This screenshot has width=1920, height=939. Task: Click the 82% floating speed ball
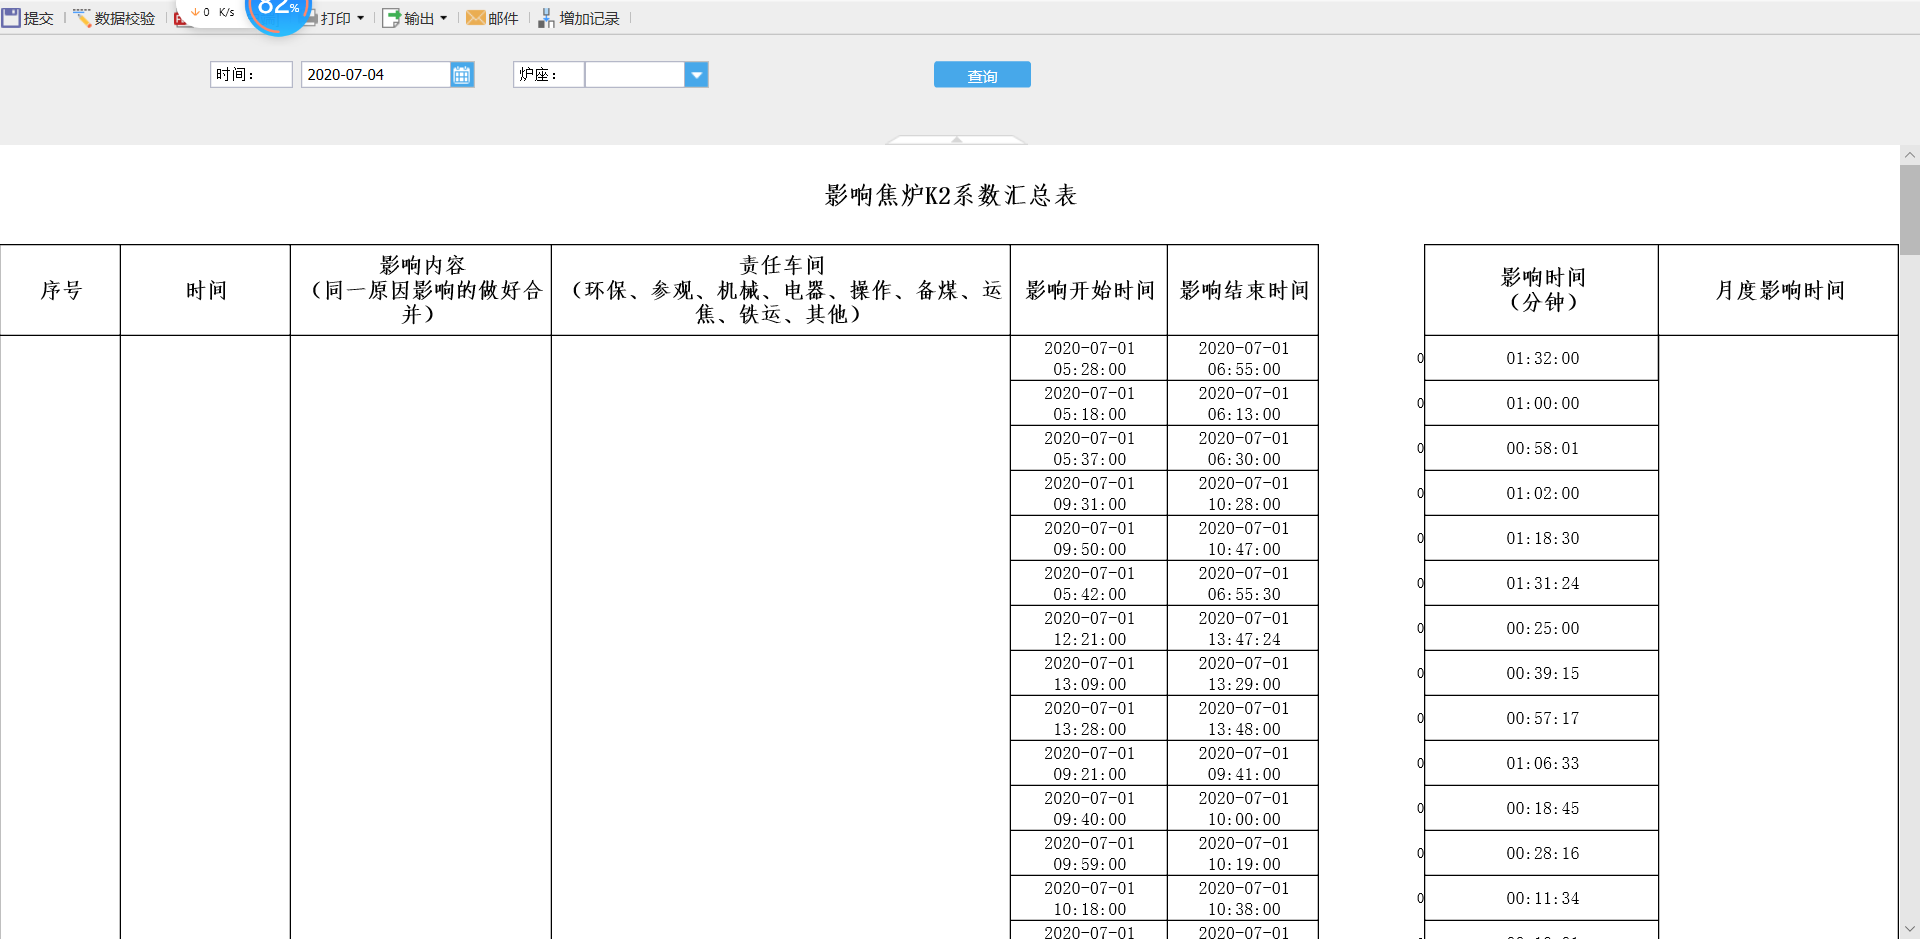point(278,10)
